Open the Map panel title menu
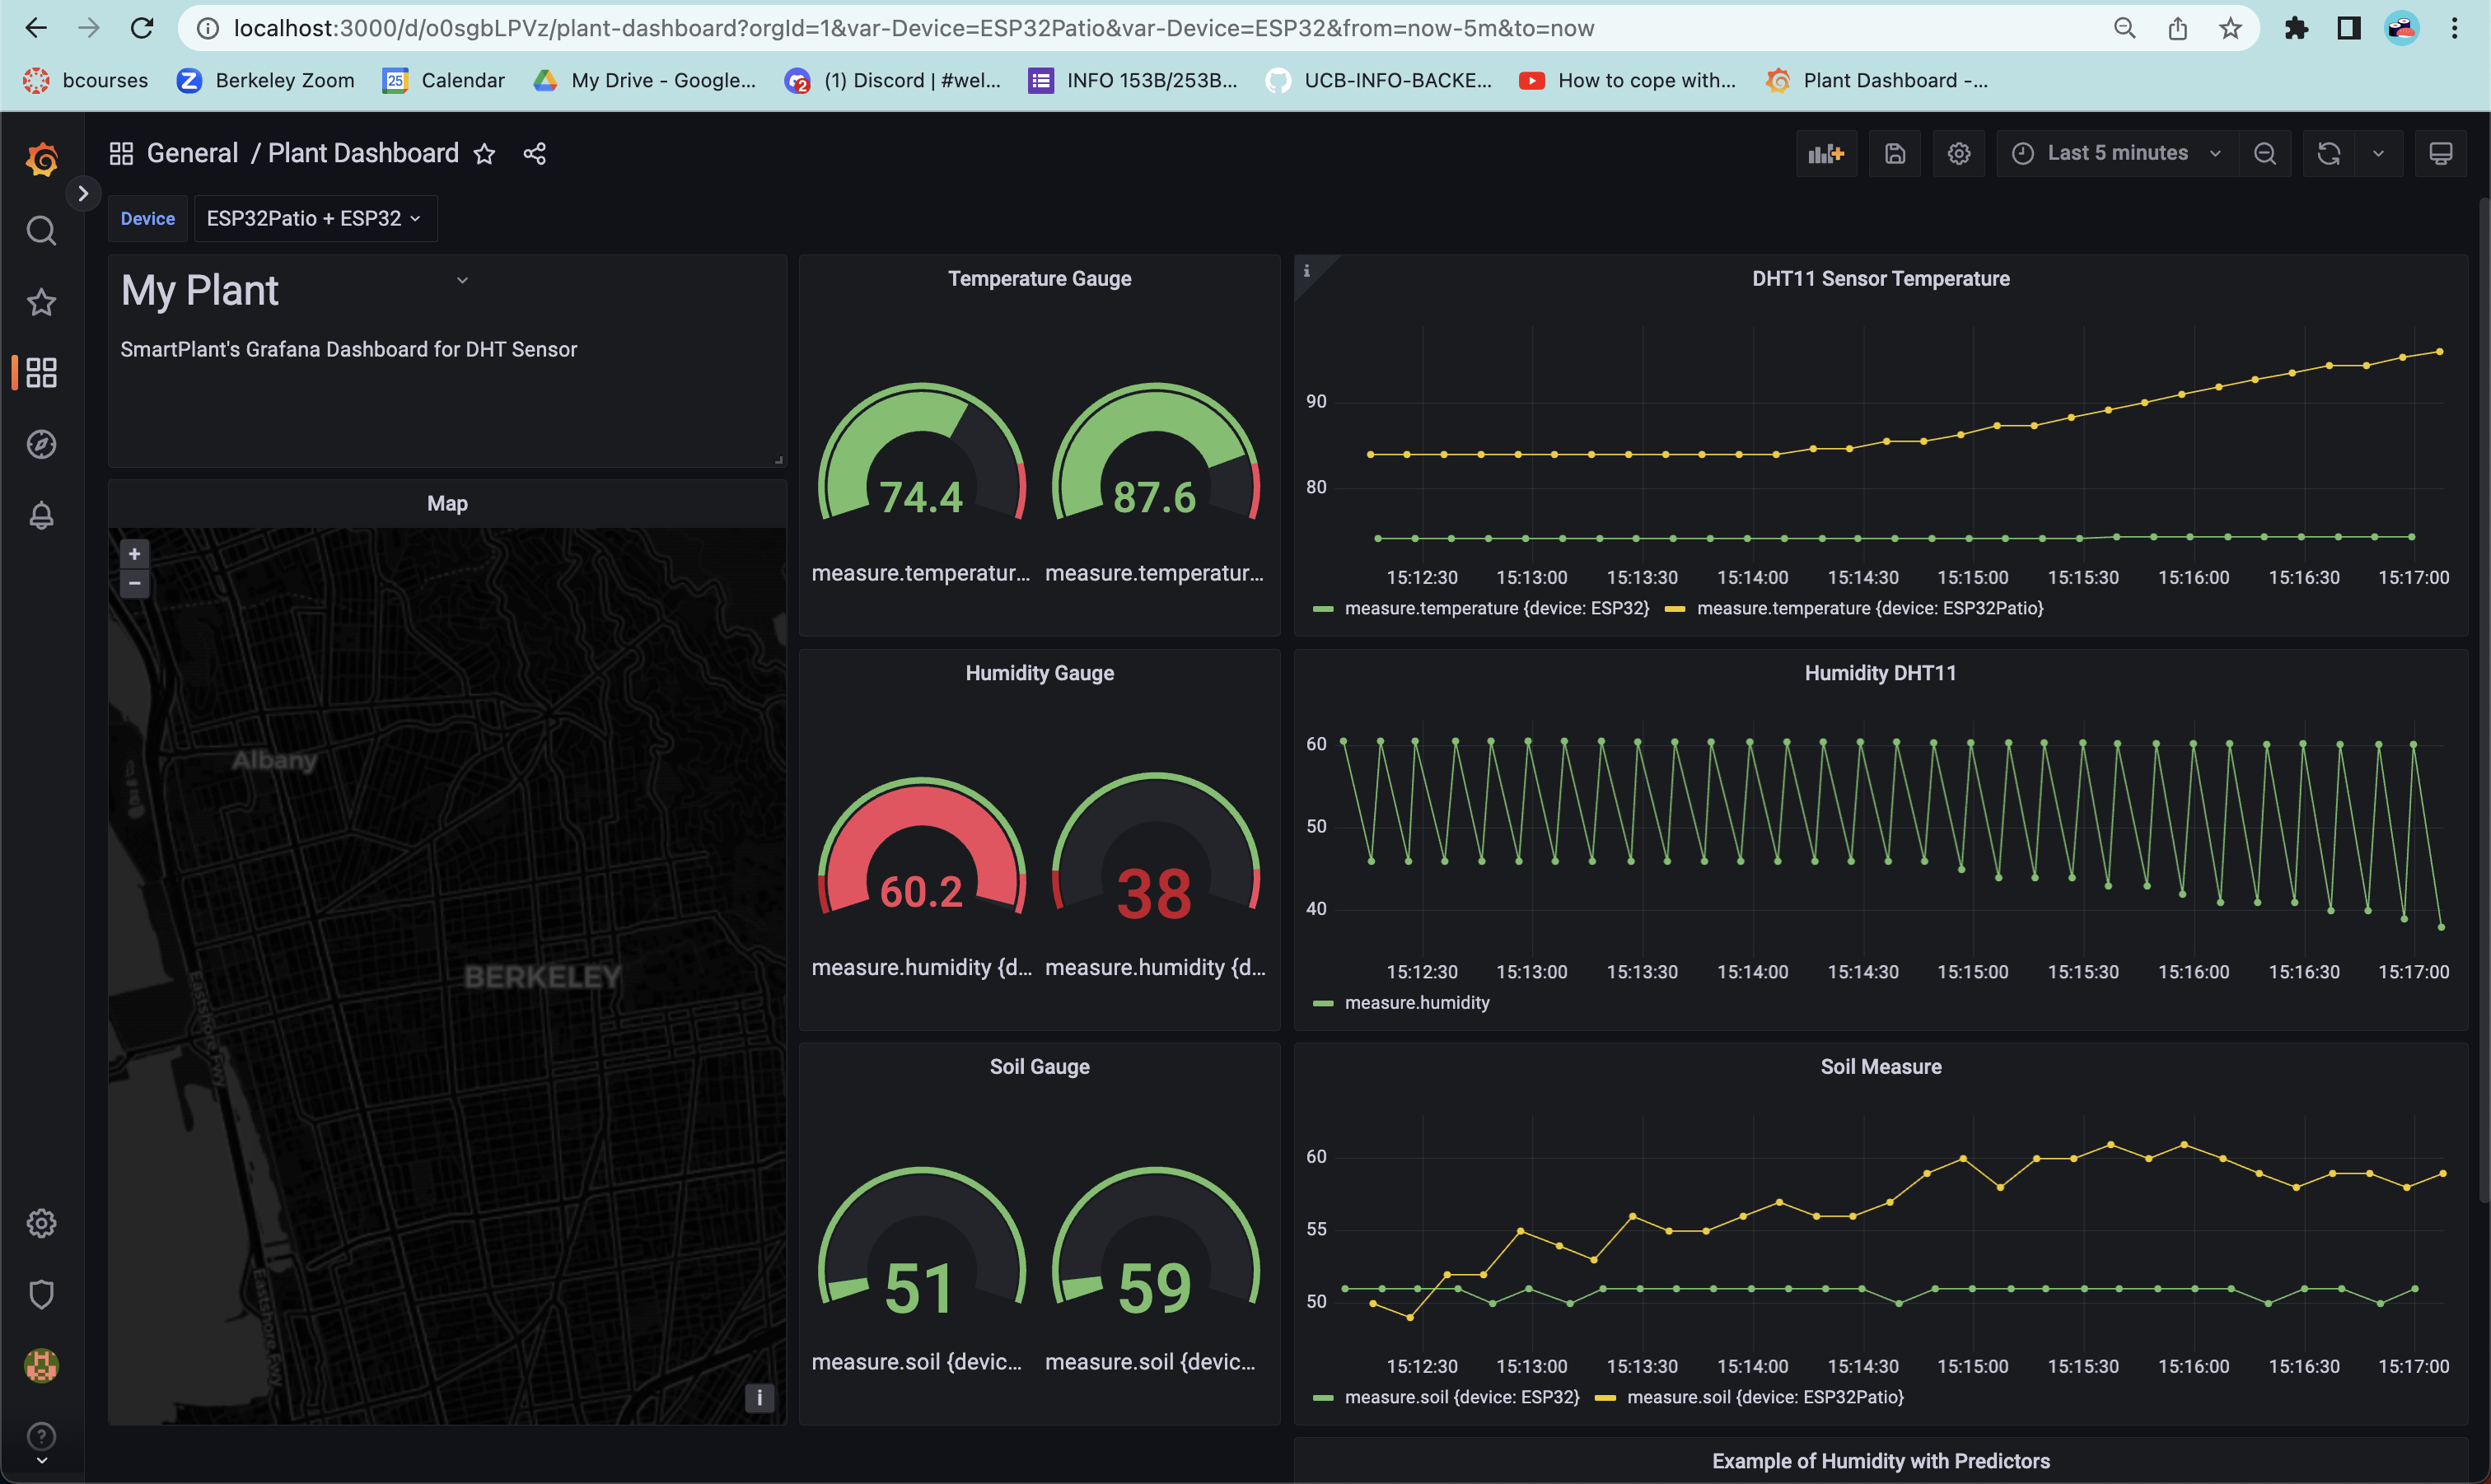The height and width of the screenshot is (1484, 2491). (447, 504)
